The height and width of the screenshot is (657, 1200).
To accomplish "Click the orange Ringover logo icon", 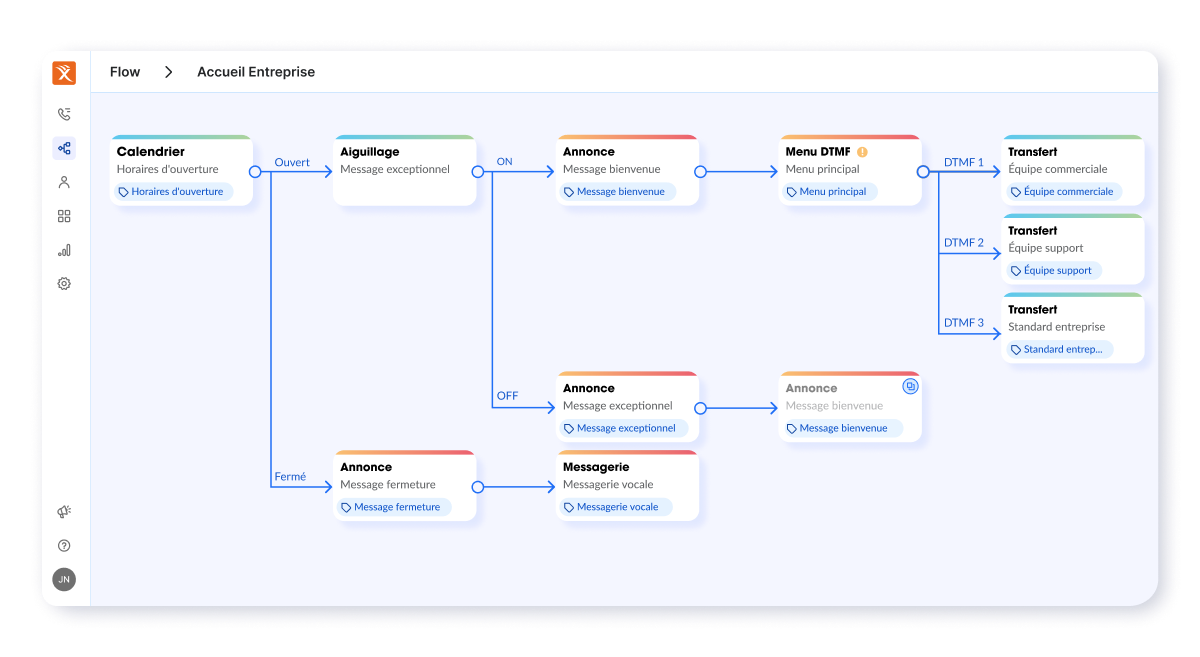I will point(64,73).
